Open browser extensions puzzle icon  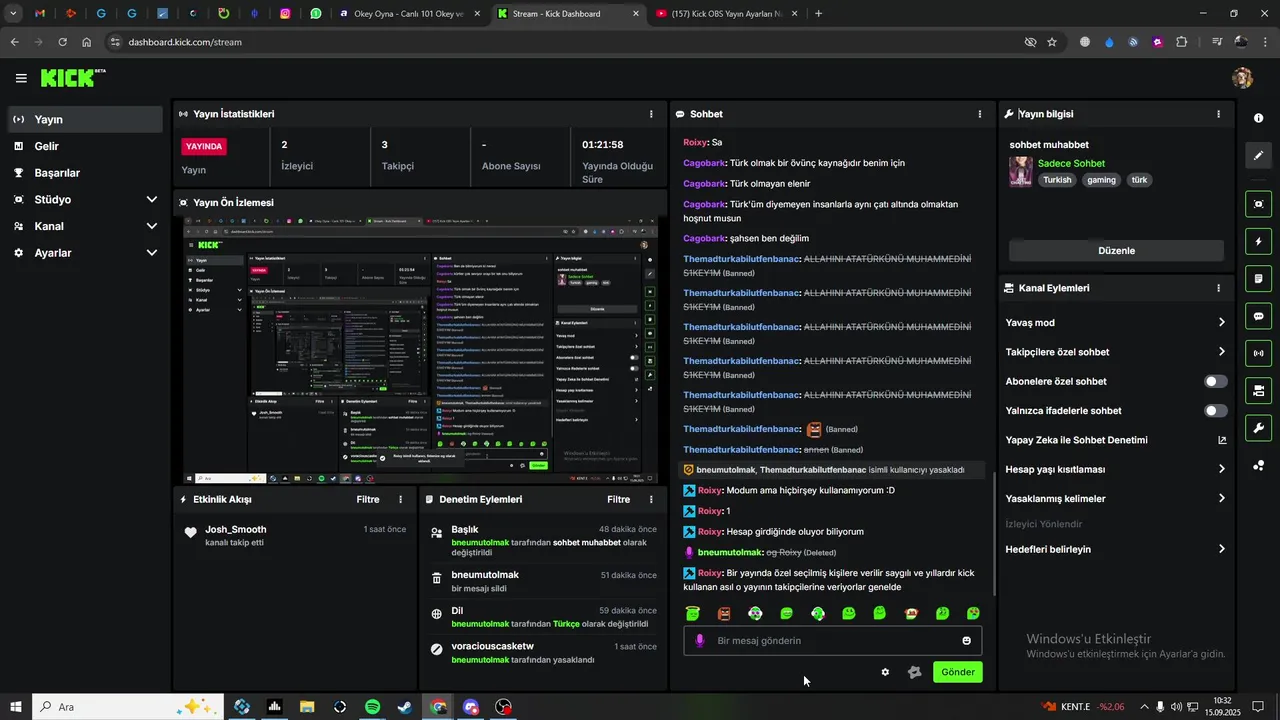(1182, 42)
